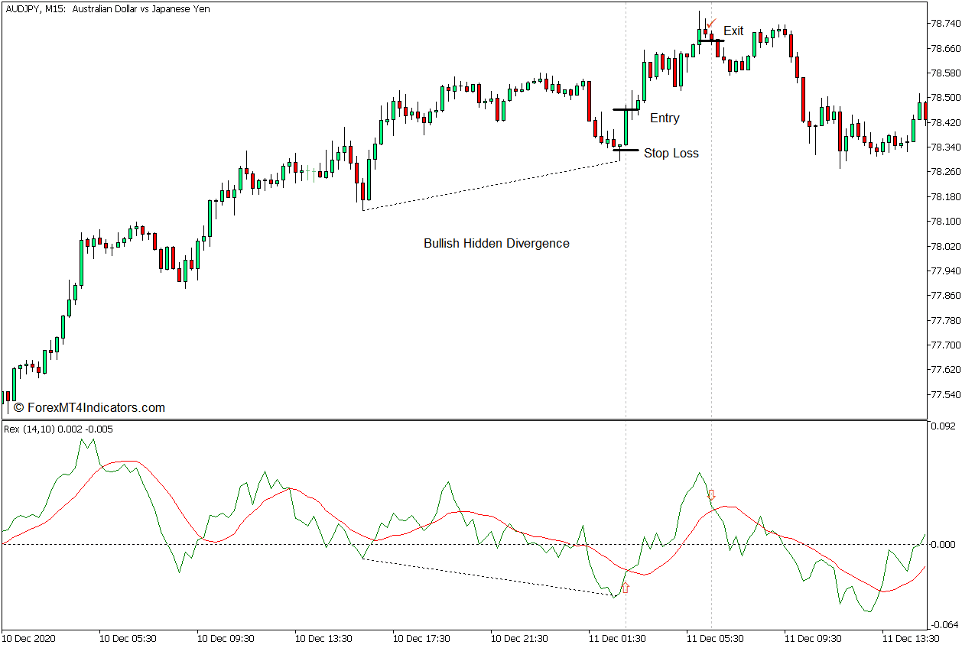The height and width of the screenshot is (650, 977).
Task: Click the red checkmark above the Exit candle
Action: tap(712, 22)
